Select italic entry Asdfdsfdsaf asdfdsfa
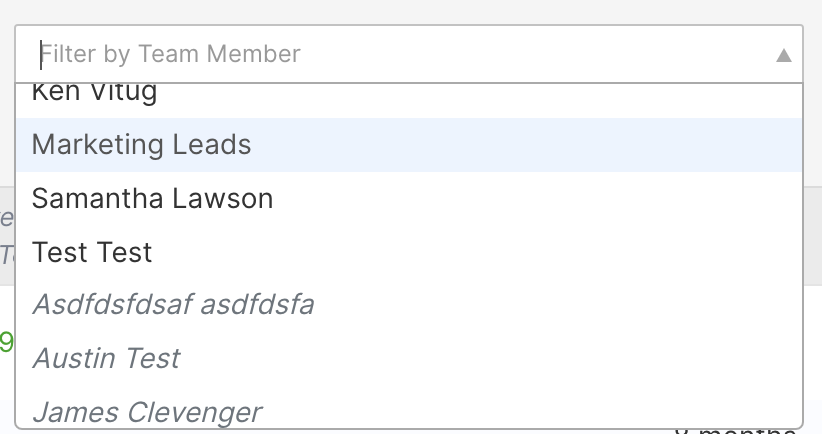This screenshot has width=822, height=434. click(x=409, y=305)
